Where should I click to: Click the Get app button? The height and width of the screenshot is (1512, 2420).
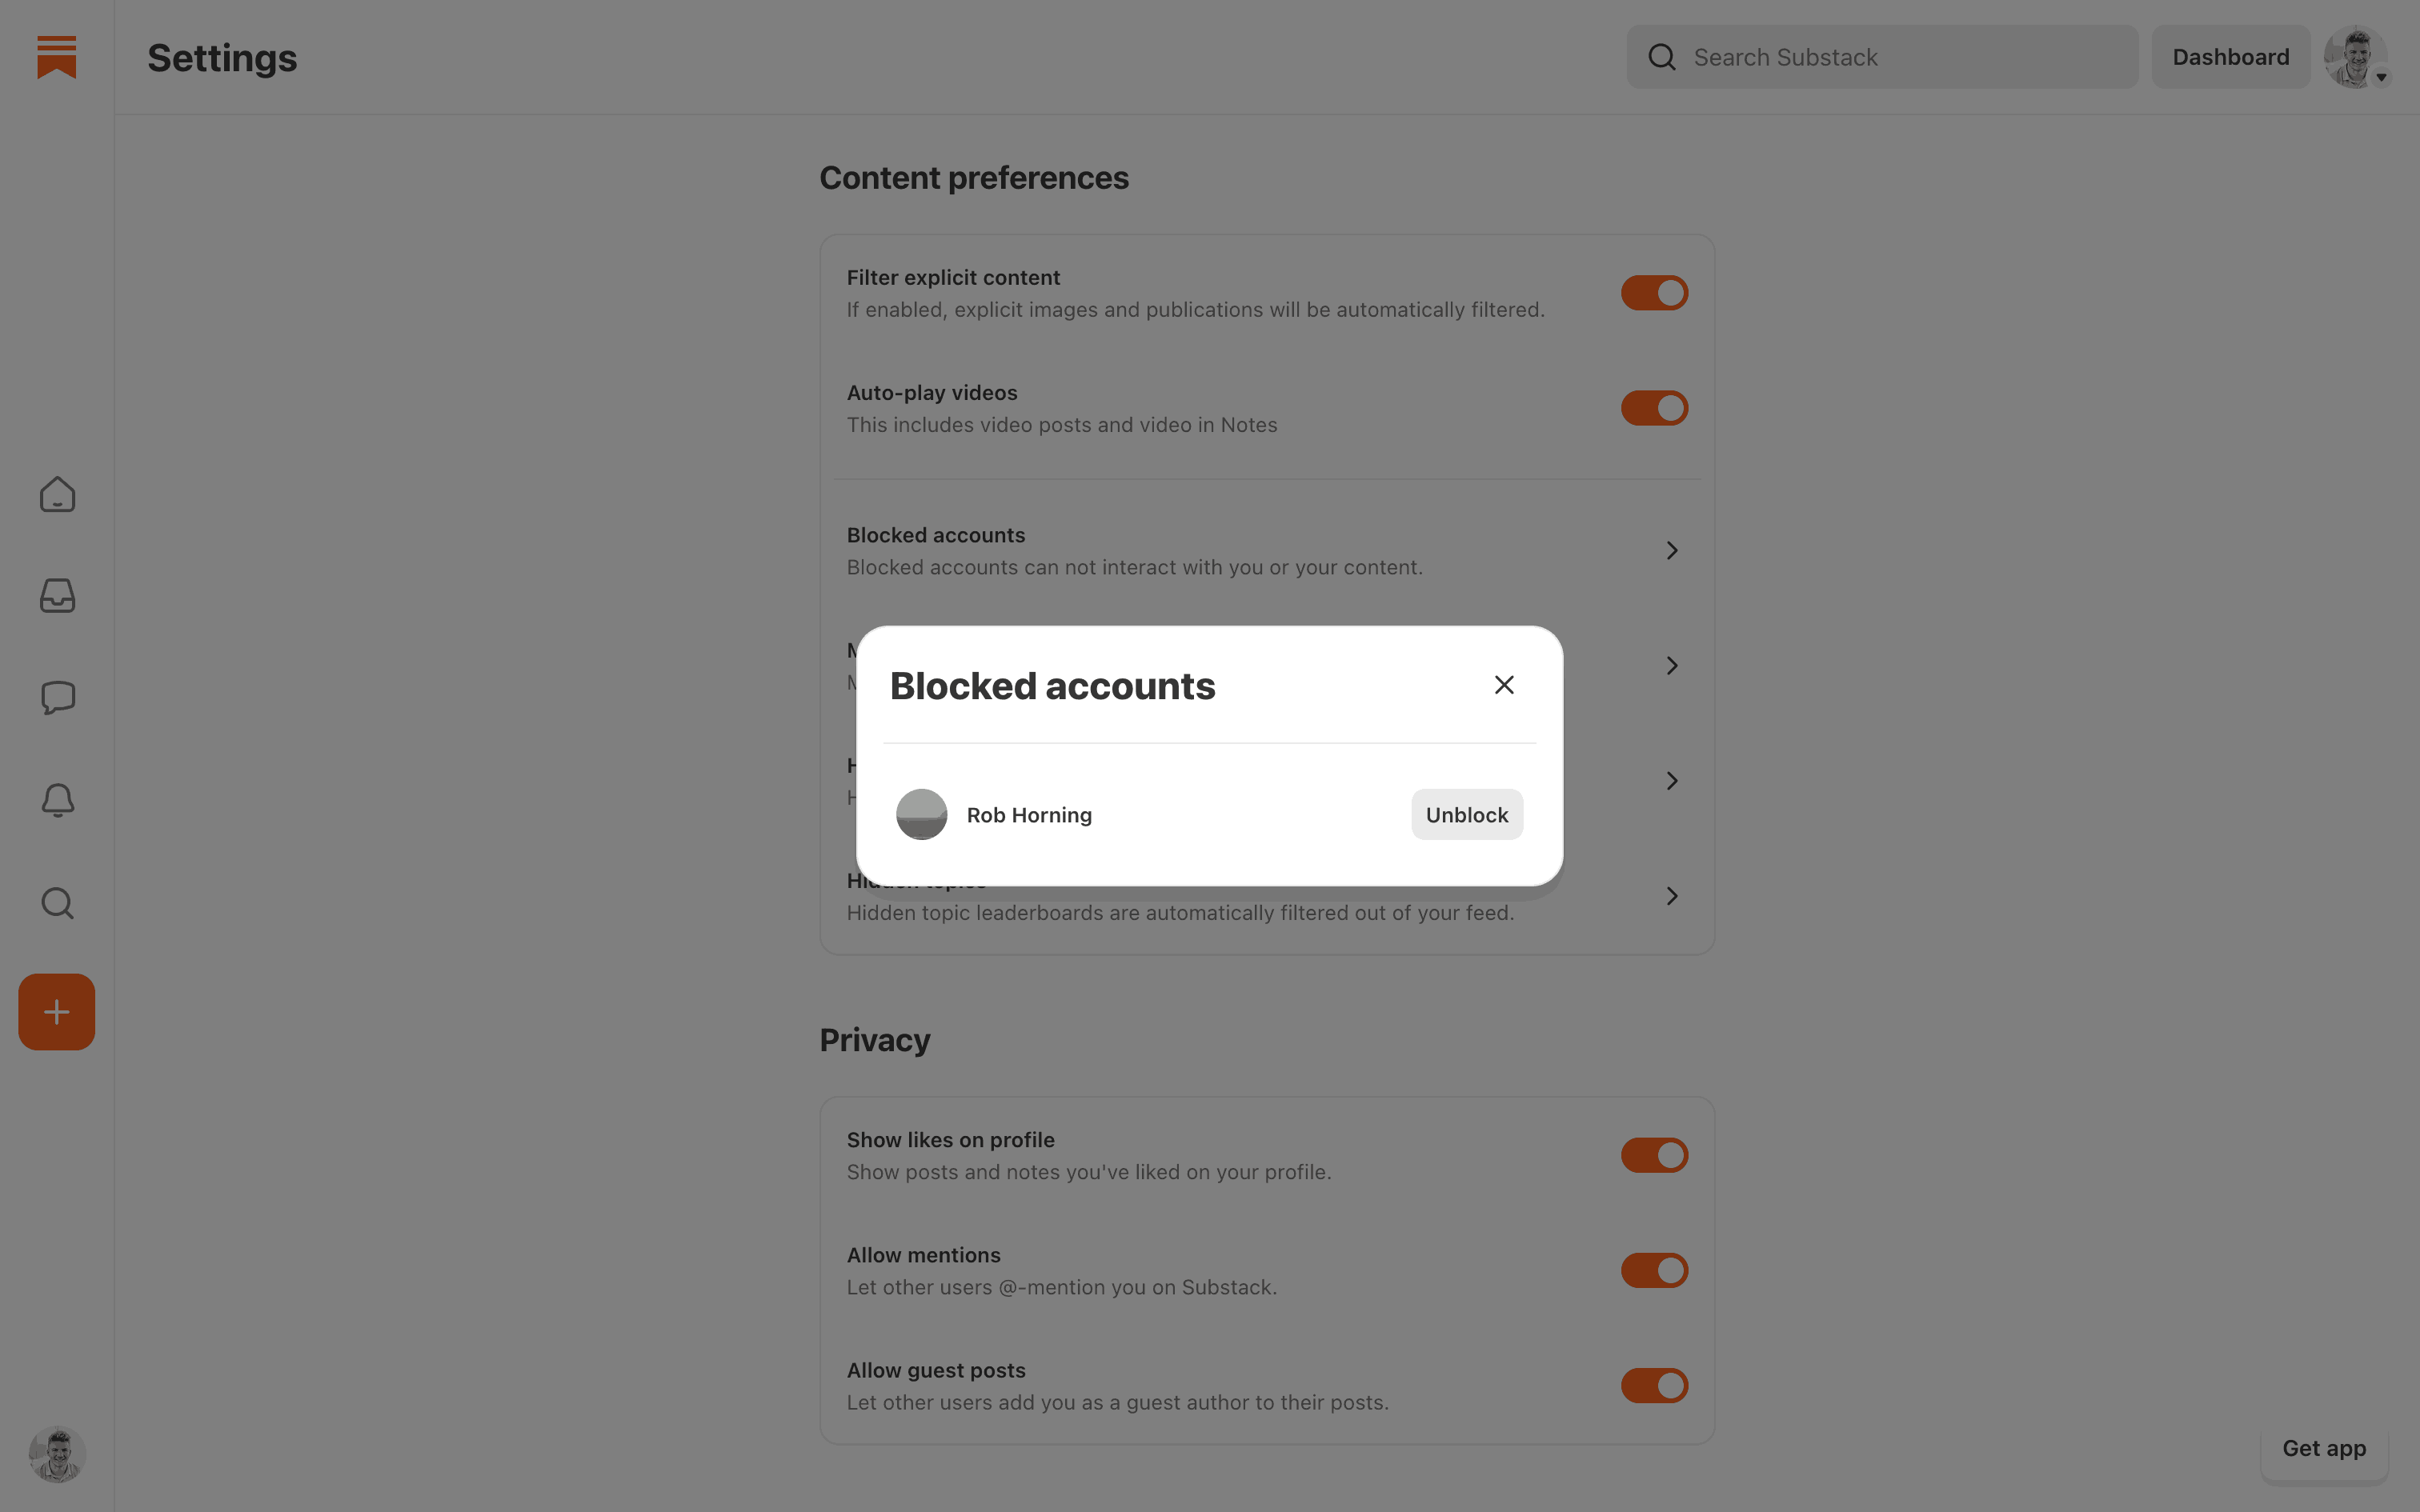2323,1448
